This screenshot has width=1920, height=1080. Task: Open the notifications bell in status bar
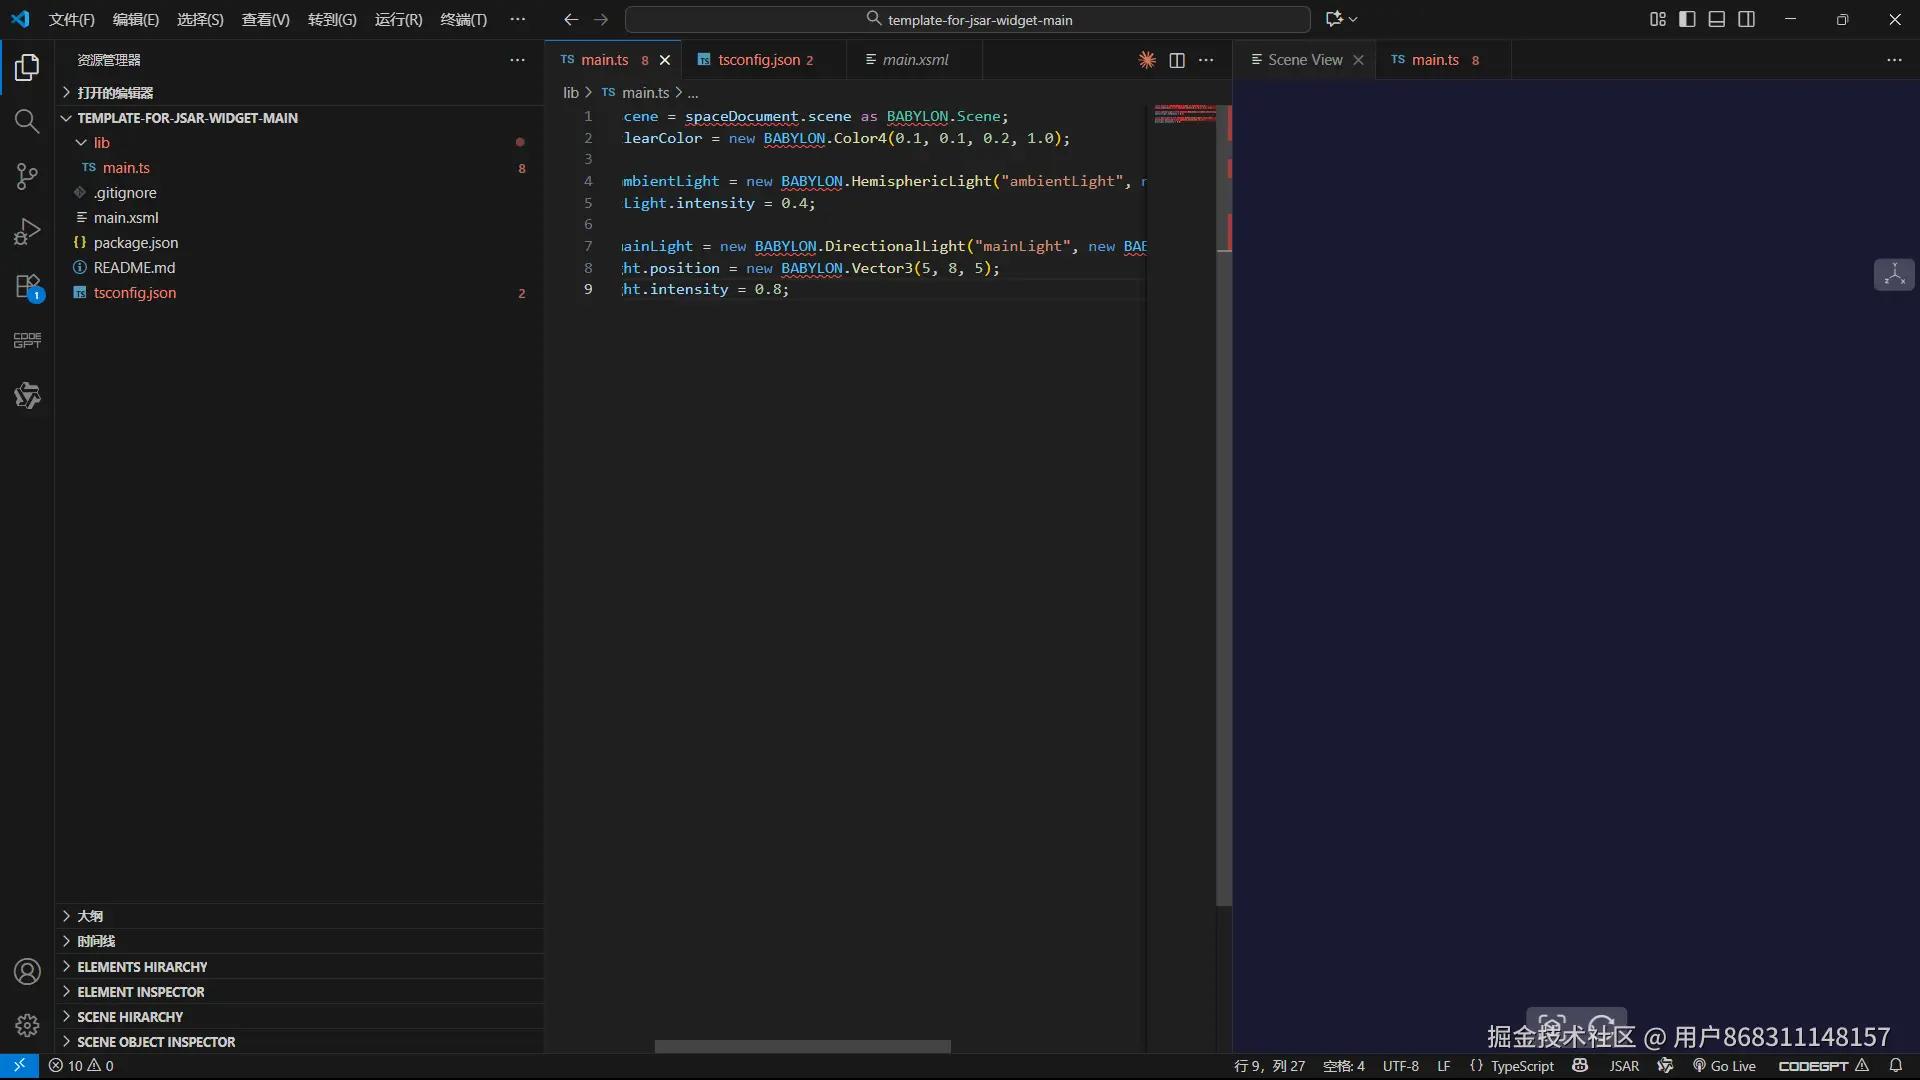1895,1066
